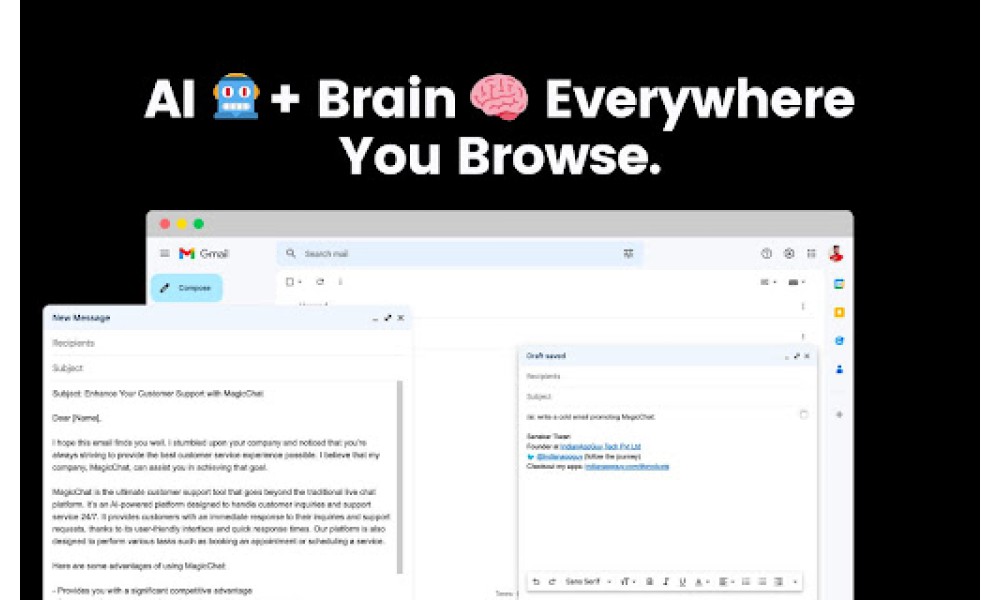
Task: Expand more formatting options arrow
Action: point(795,582)
